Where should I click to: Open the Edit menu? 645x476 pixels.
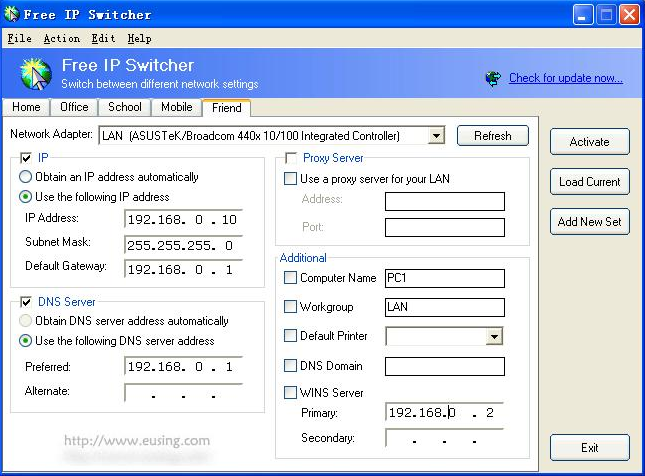tap(103, 39)
